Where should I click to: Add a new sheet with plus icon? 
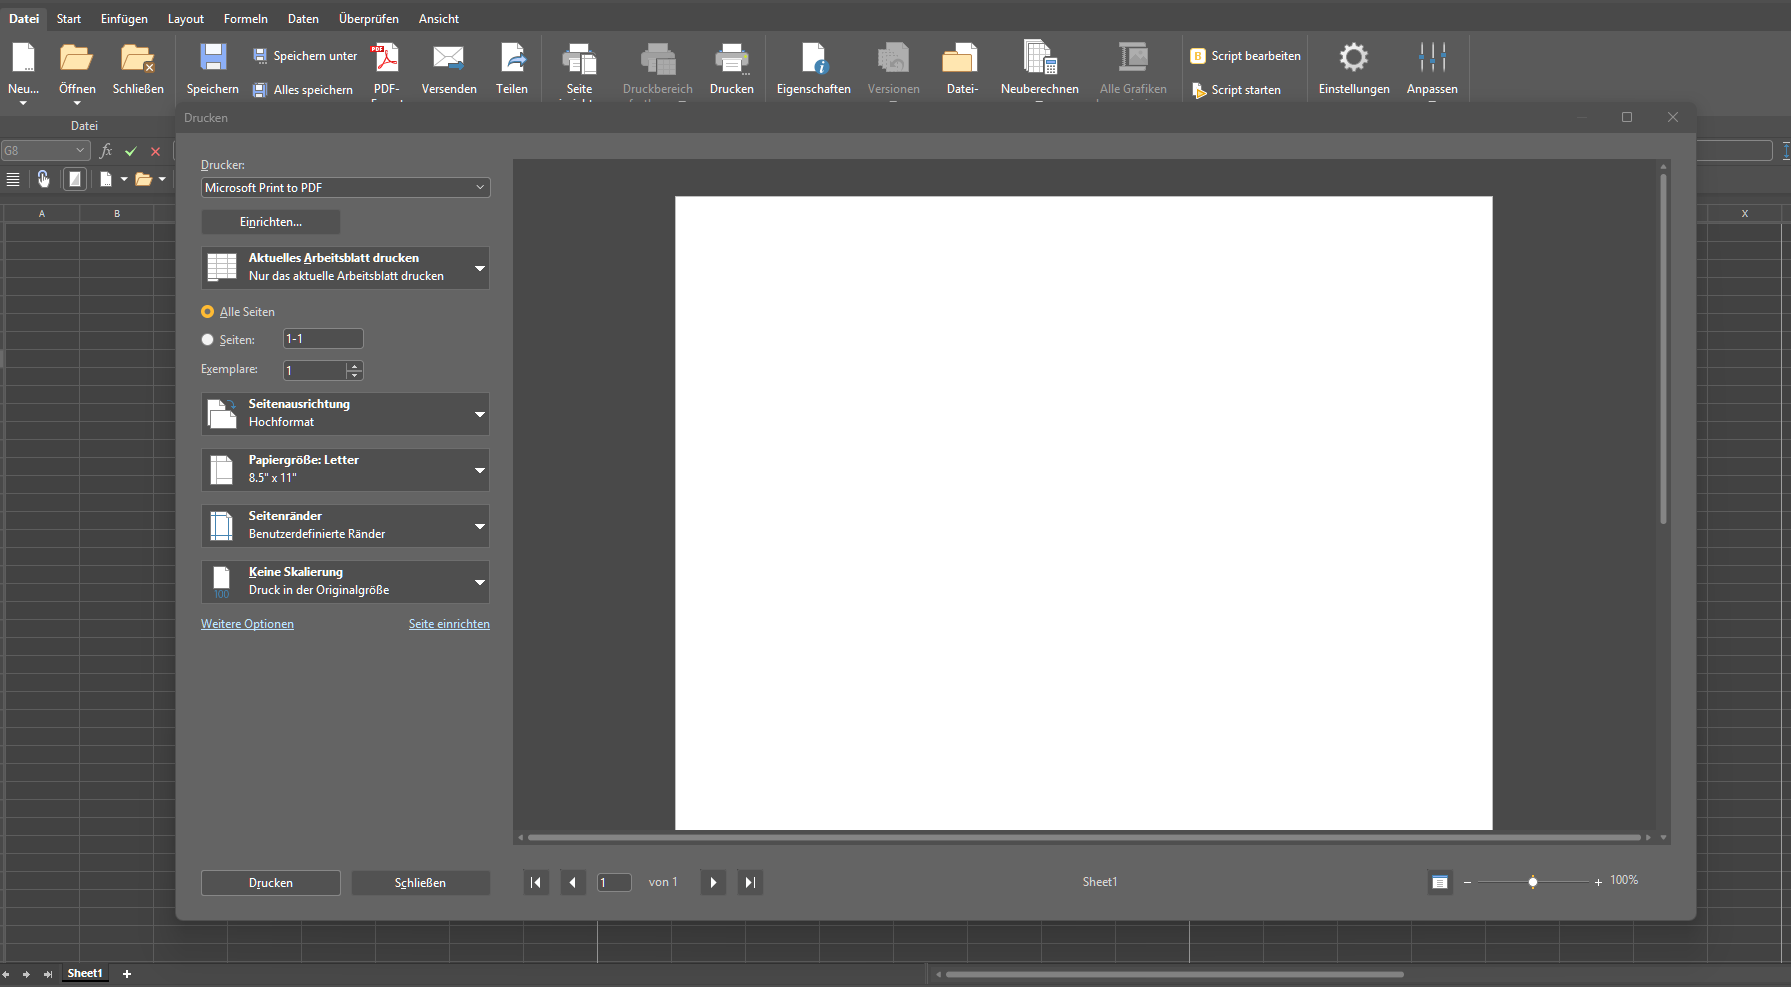click(x=127, y=974)
